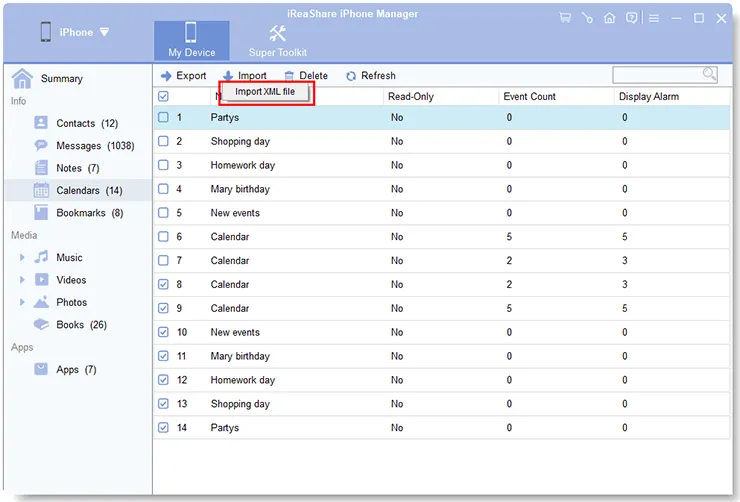Choose Import XML file menu entry
740x502 pixels.
[x=265, y=92]
